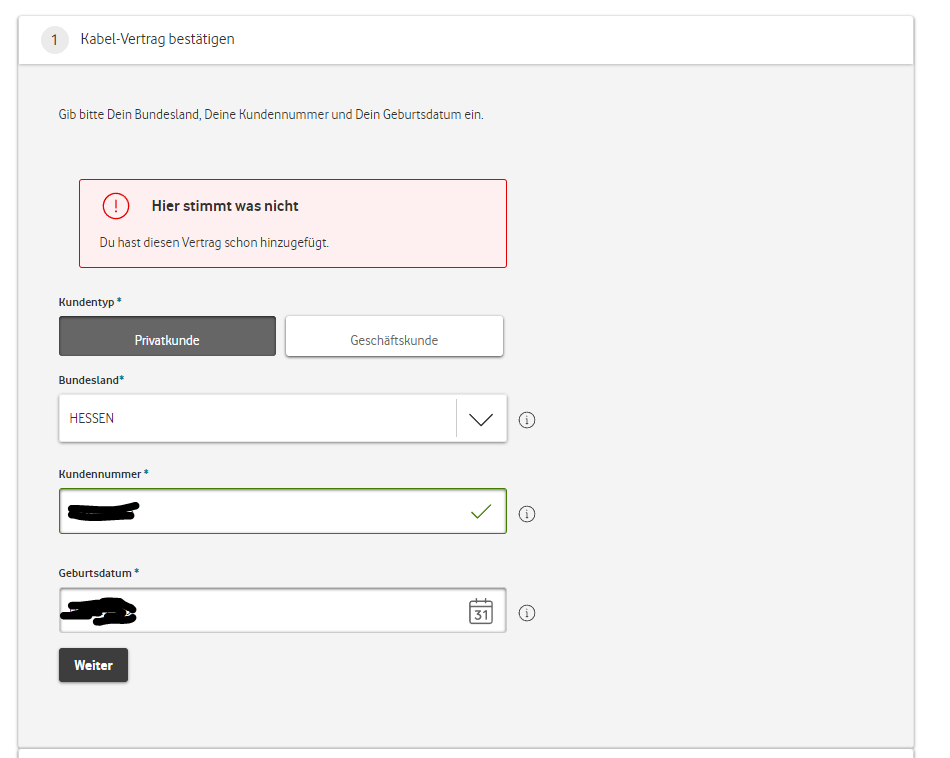
Task: Show info for the Bundesland field
Action: pos(526,420)
